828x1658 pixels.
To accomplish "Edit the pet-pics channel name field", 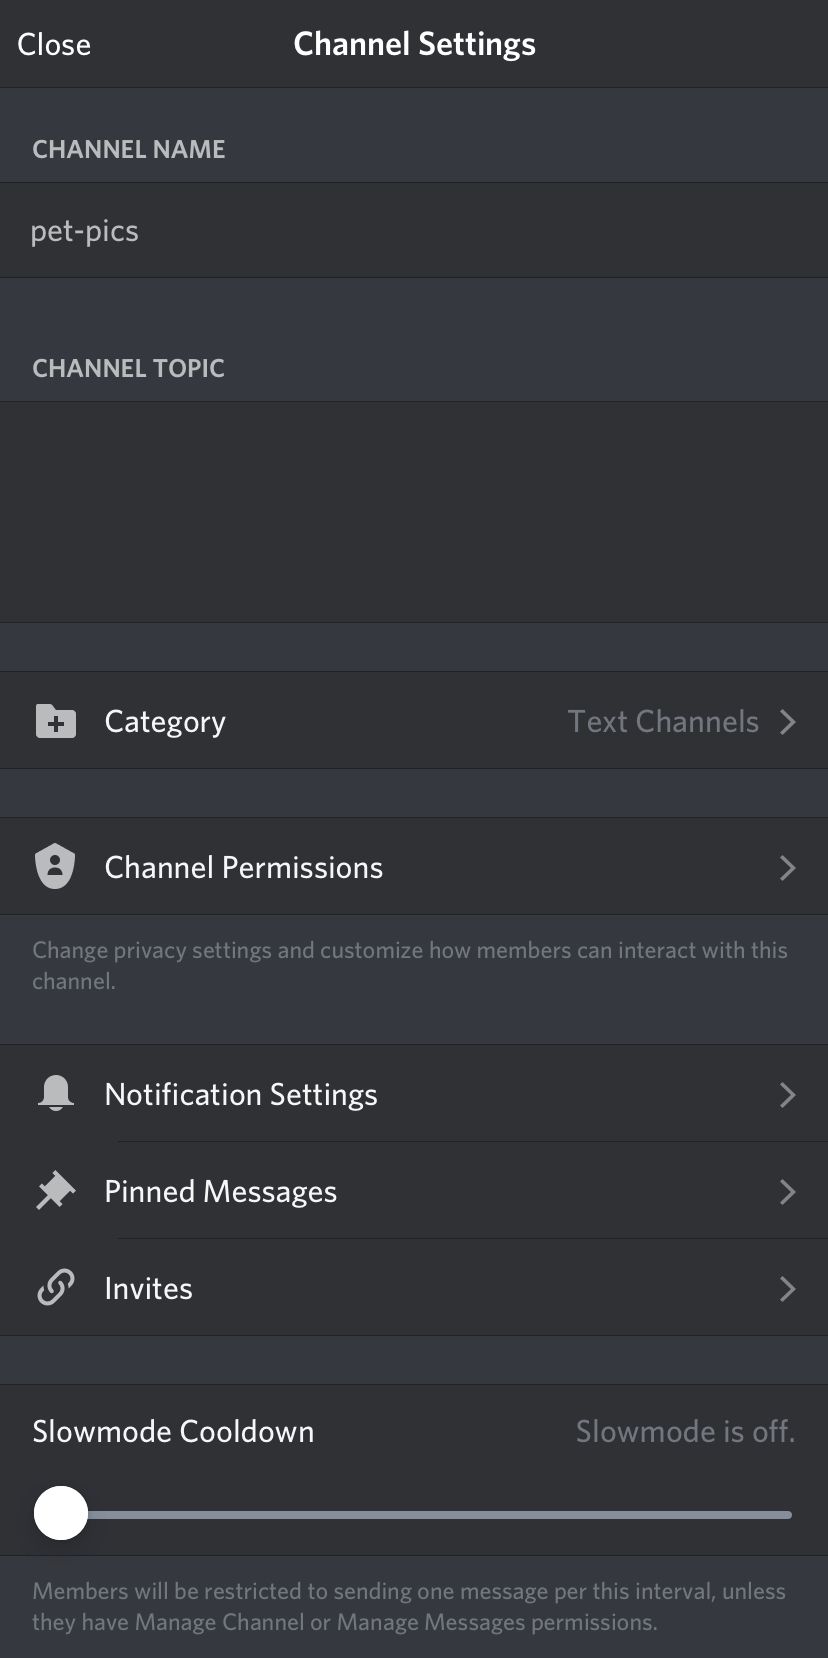I will point(414,230).
